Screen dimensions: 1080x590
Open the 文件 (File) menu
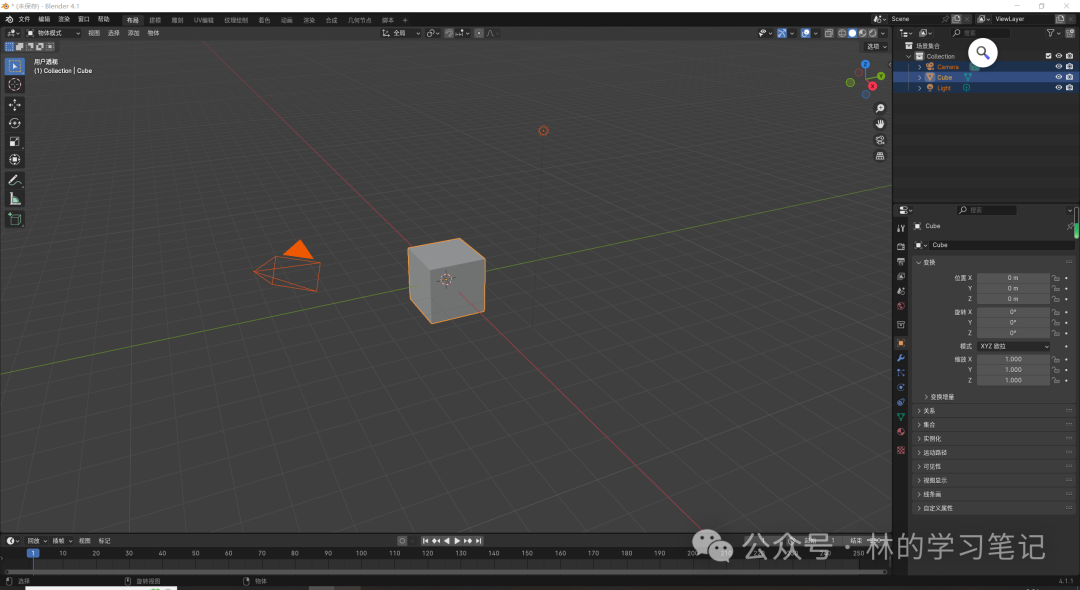tap(24, 19)
